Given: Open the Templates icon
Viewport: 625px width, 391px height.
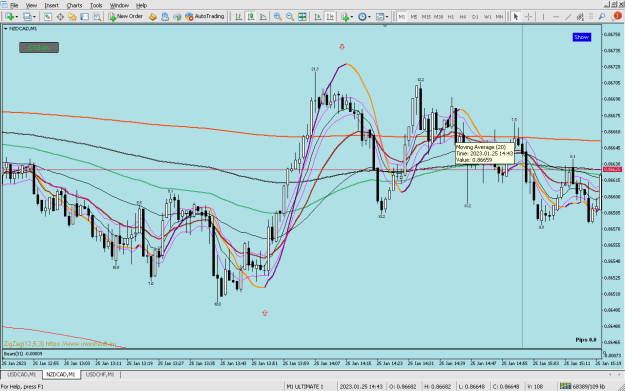Looking at the screenshot, I should coord(380,17).
